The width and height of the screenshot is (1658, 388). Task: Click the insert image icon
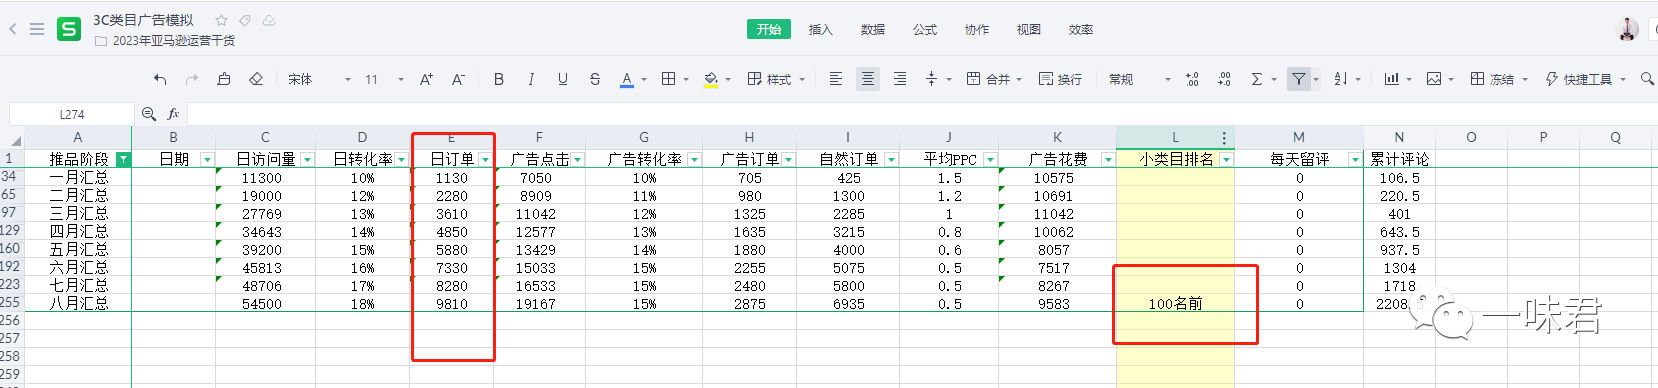(x=1434, y=79)
